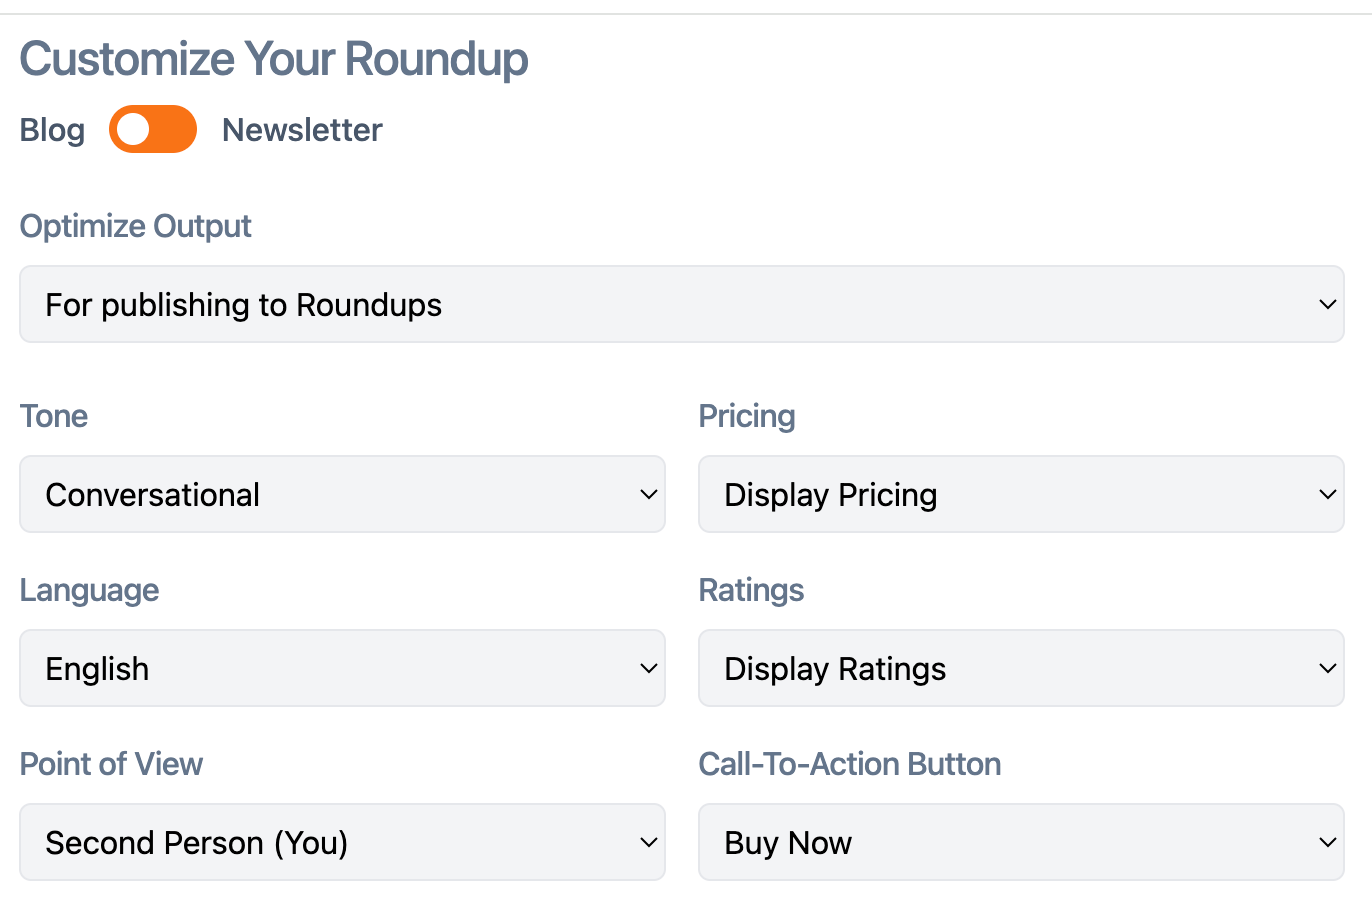This screenshot has height=918, width=1372.
Task: Click the chevron on the Ratings dropdown
Action: [1327, 668]
